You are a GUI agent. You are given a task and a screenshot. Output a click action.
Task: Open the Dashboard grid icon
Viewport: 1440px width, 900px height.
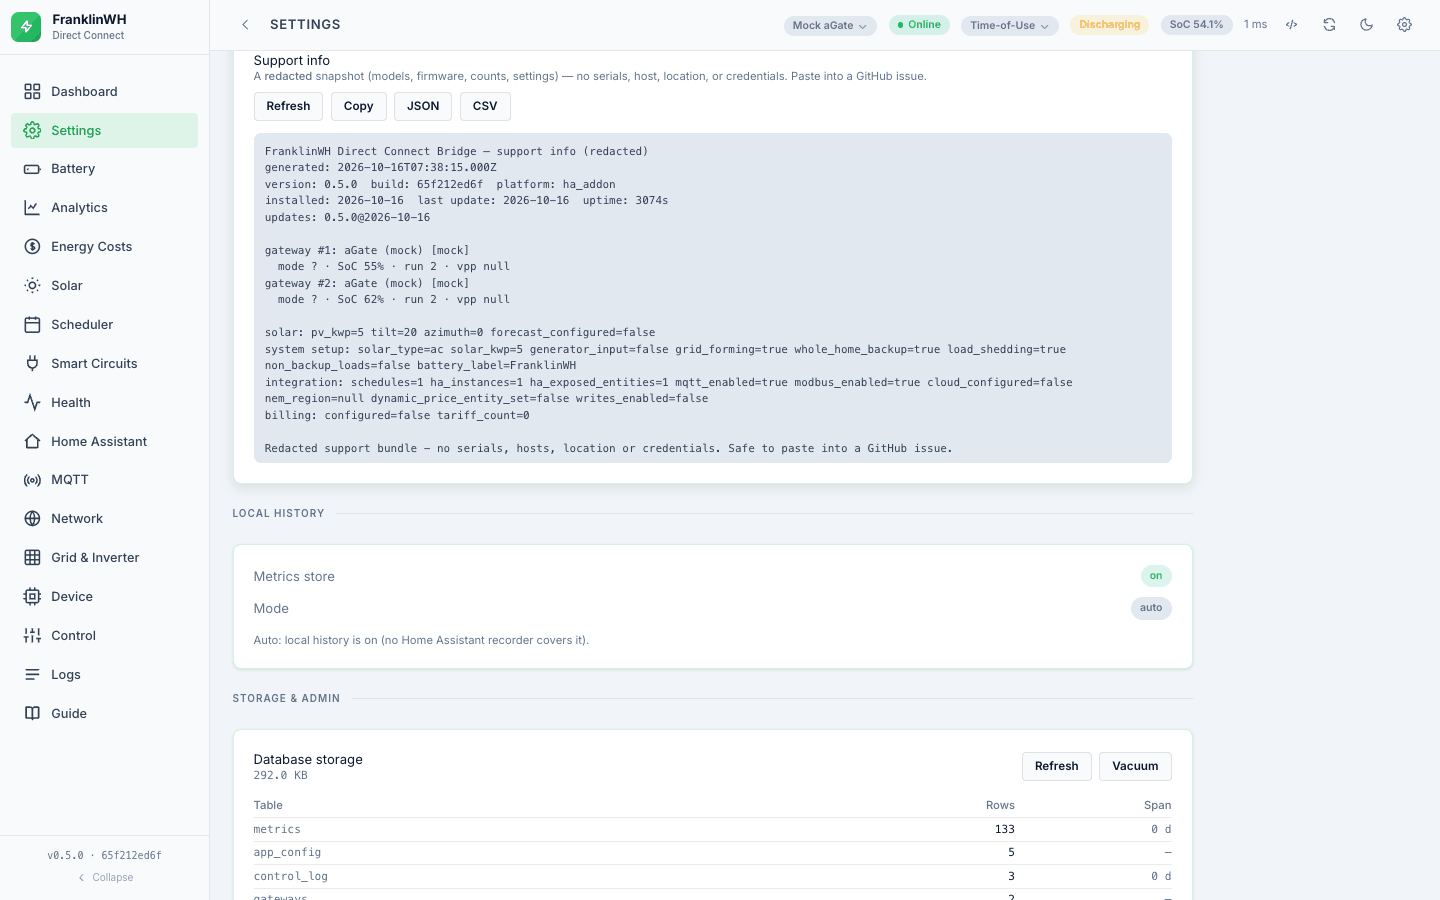(32, 91)
